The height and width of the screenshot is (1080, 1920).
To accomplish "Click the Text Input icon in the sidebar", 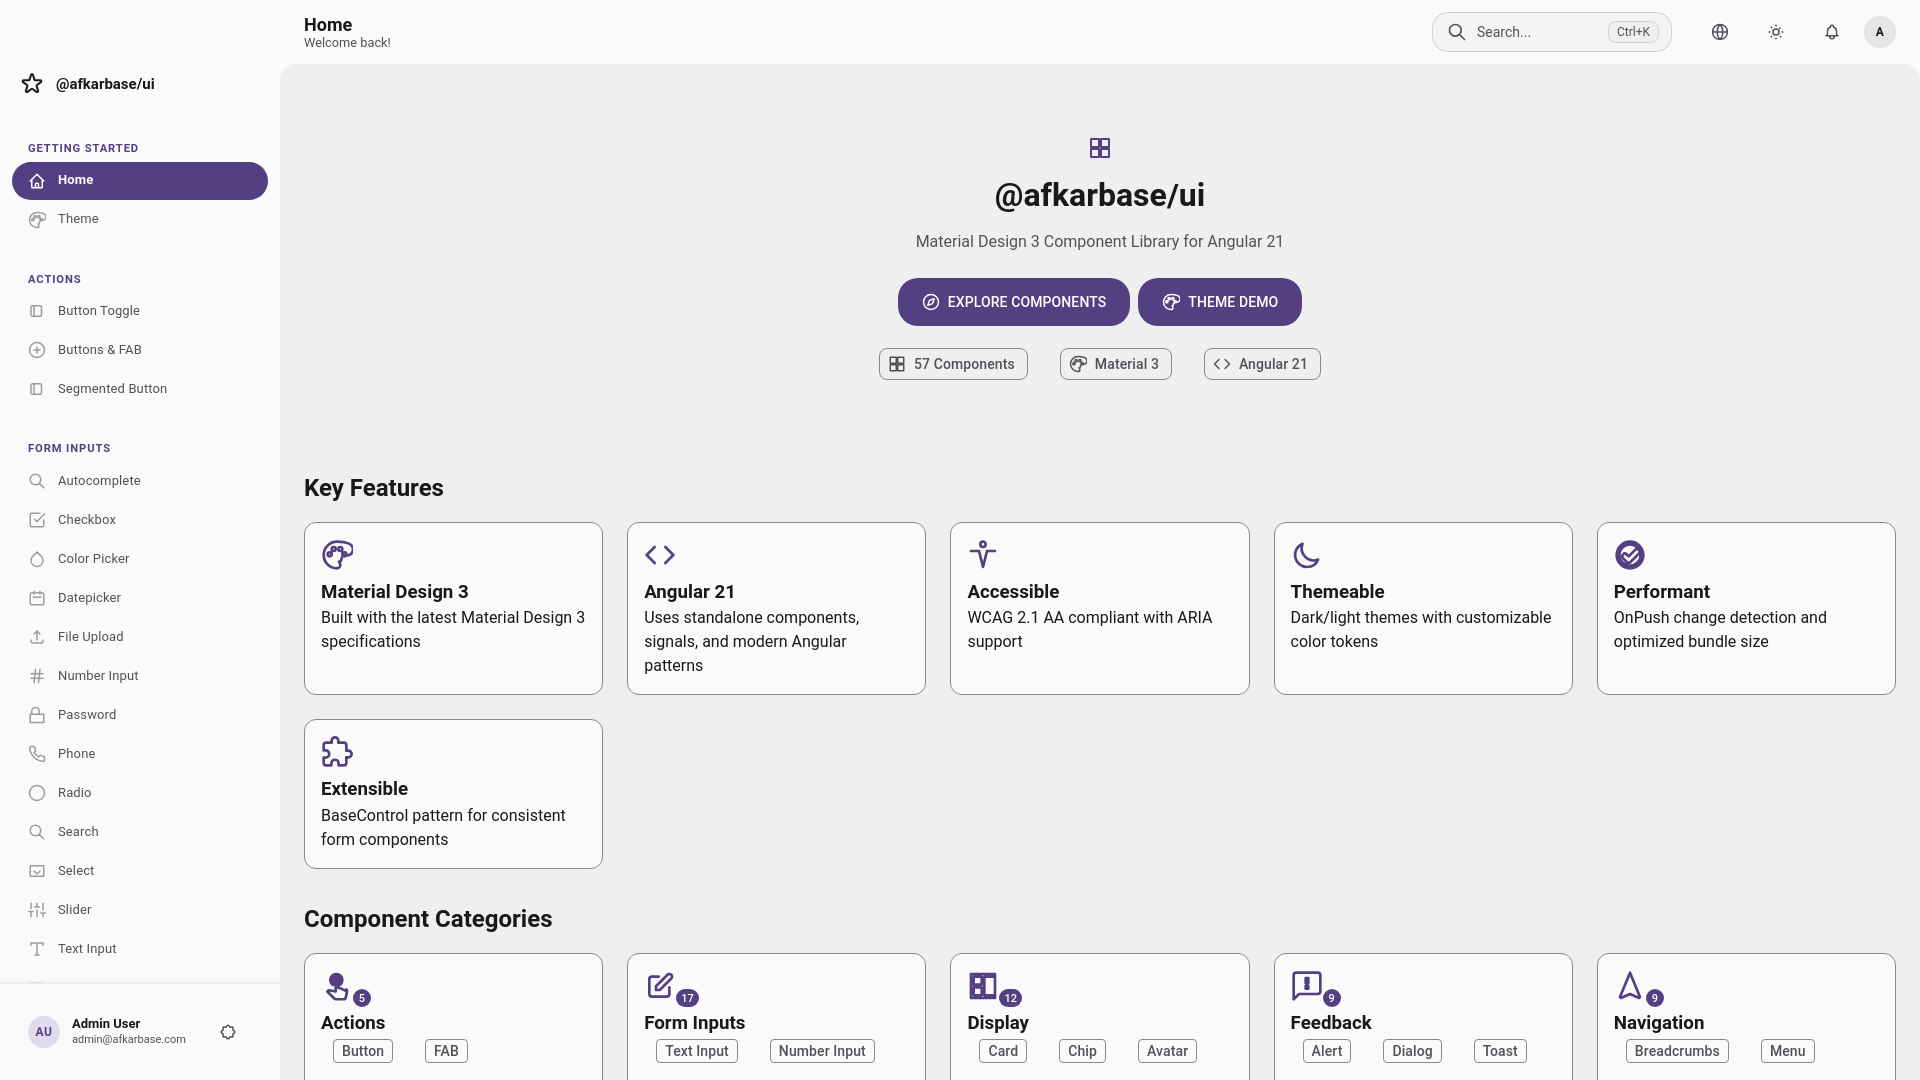I will [37, 949].
